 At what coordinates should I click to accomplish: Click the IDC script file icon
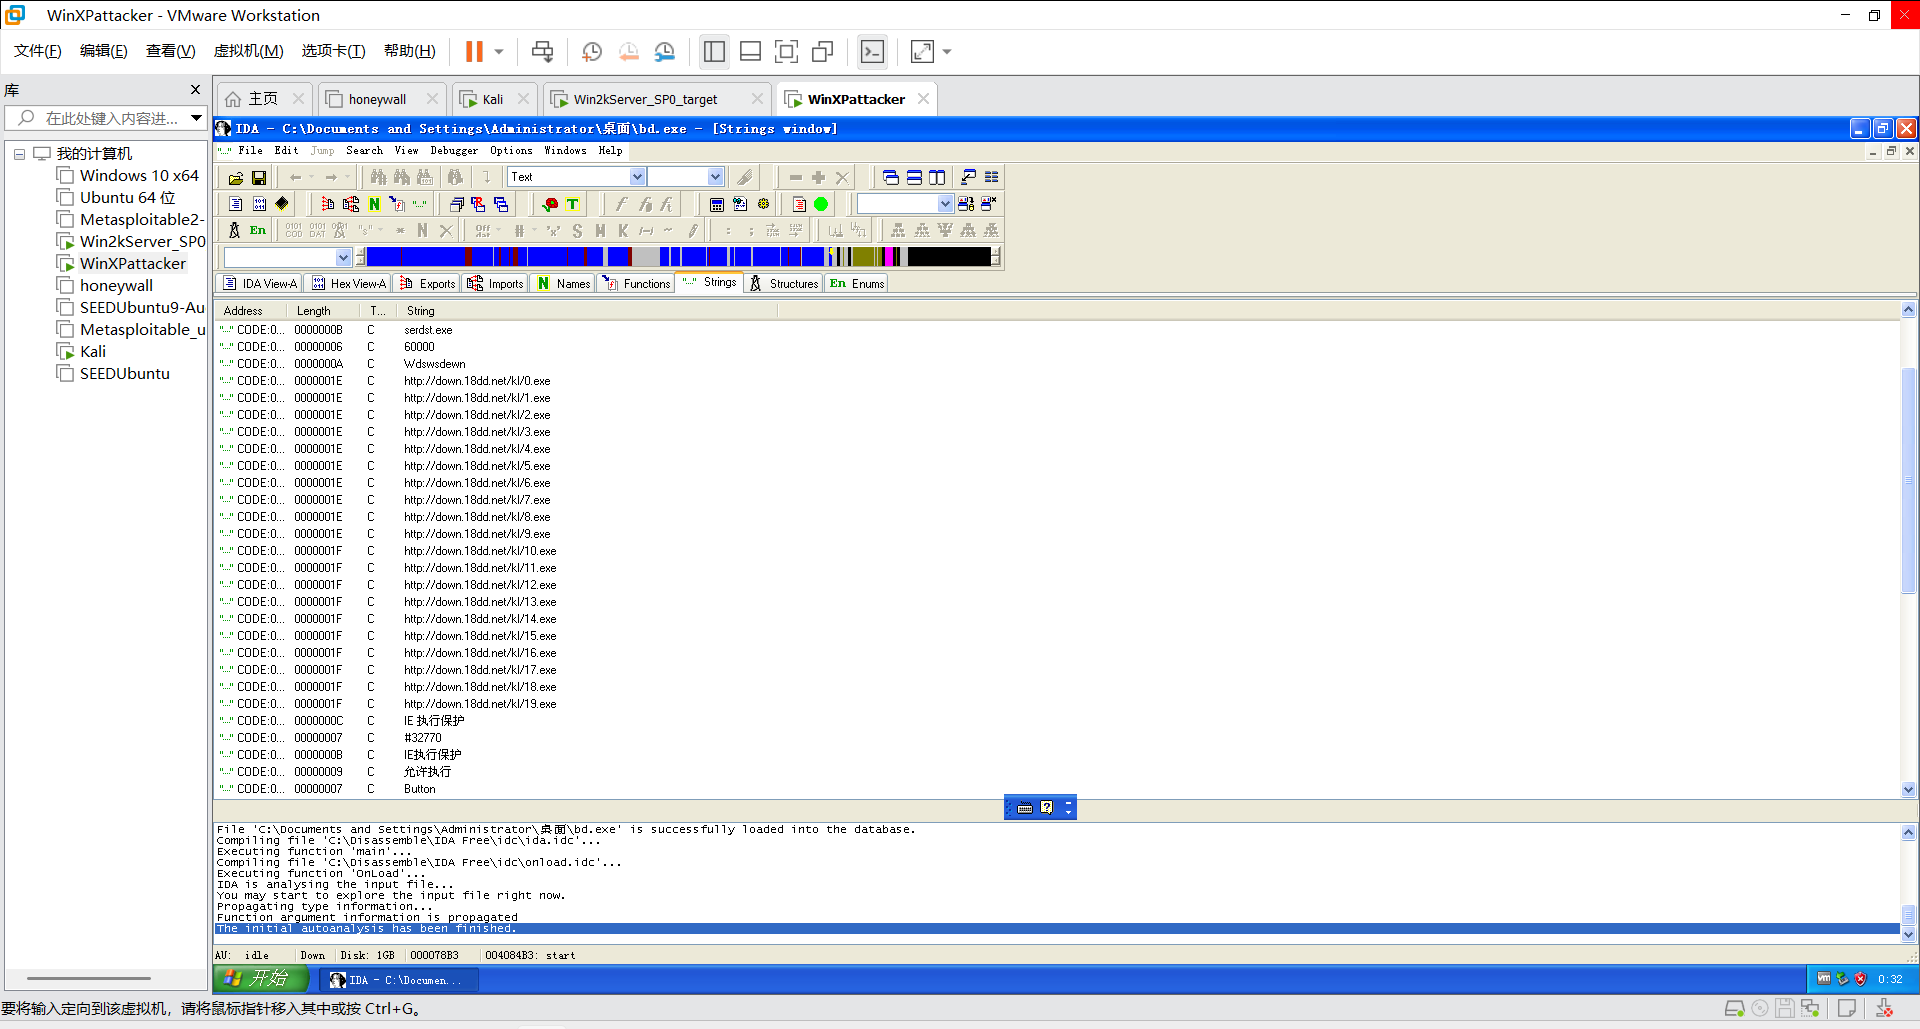coord(740,204)
